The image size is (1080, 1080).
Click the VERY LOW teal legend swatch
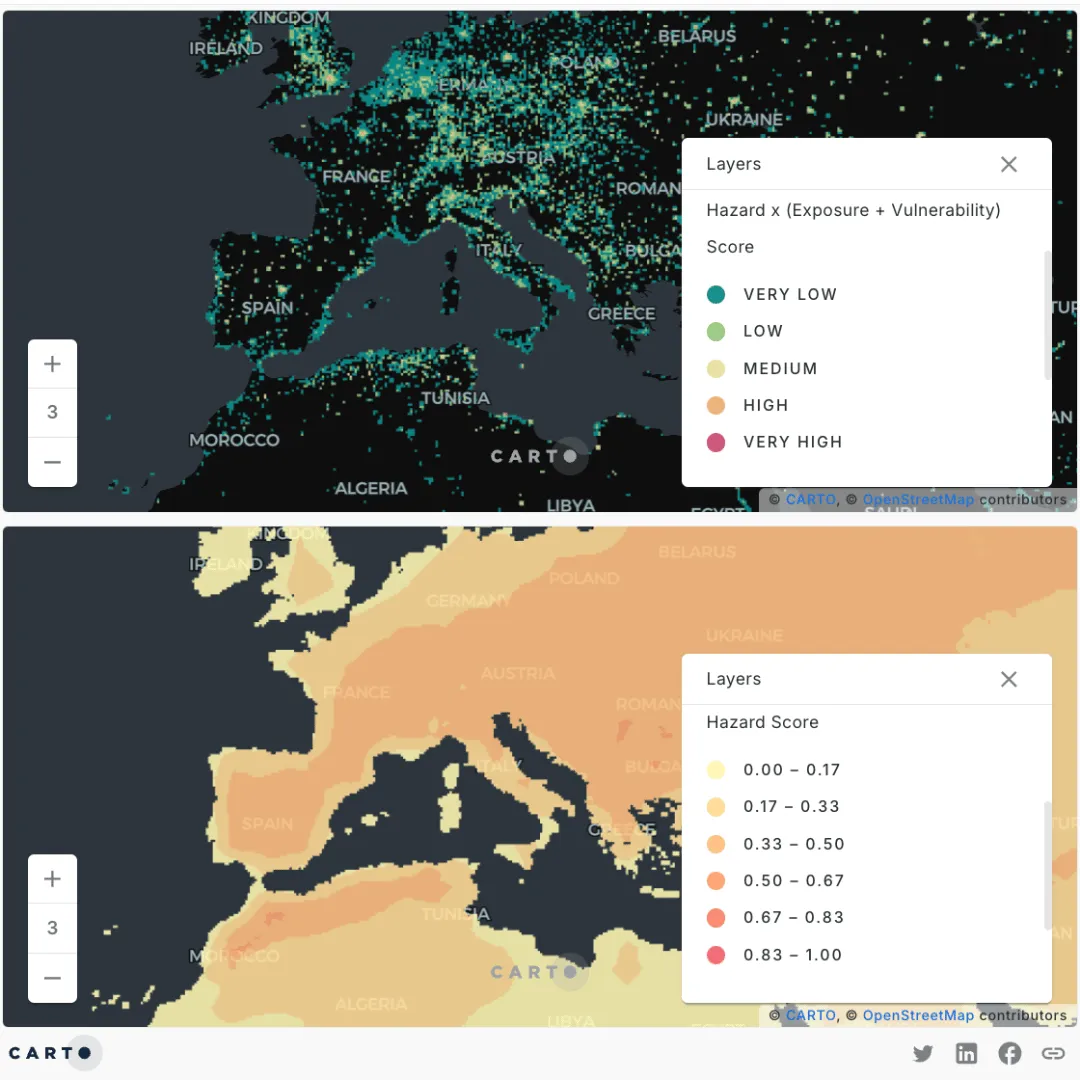[716, 294]
